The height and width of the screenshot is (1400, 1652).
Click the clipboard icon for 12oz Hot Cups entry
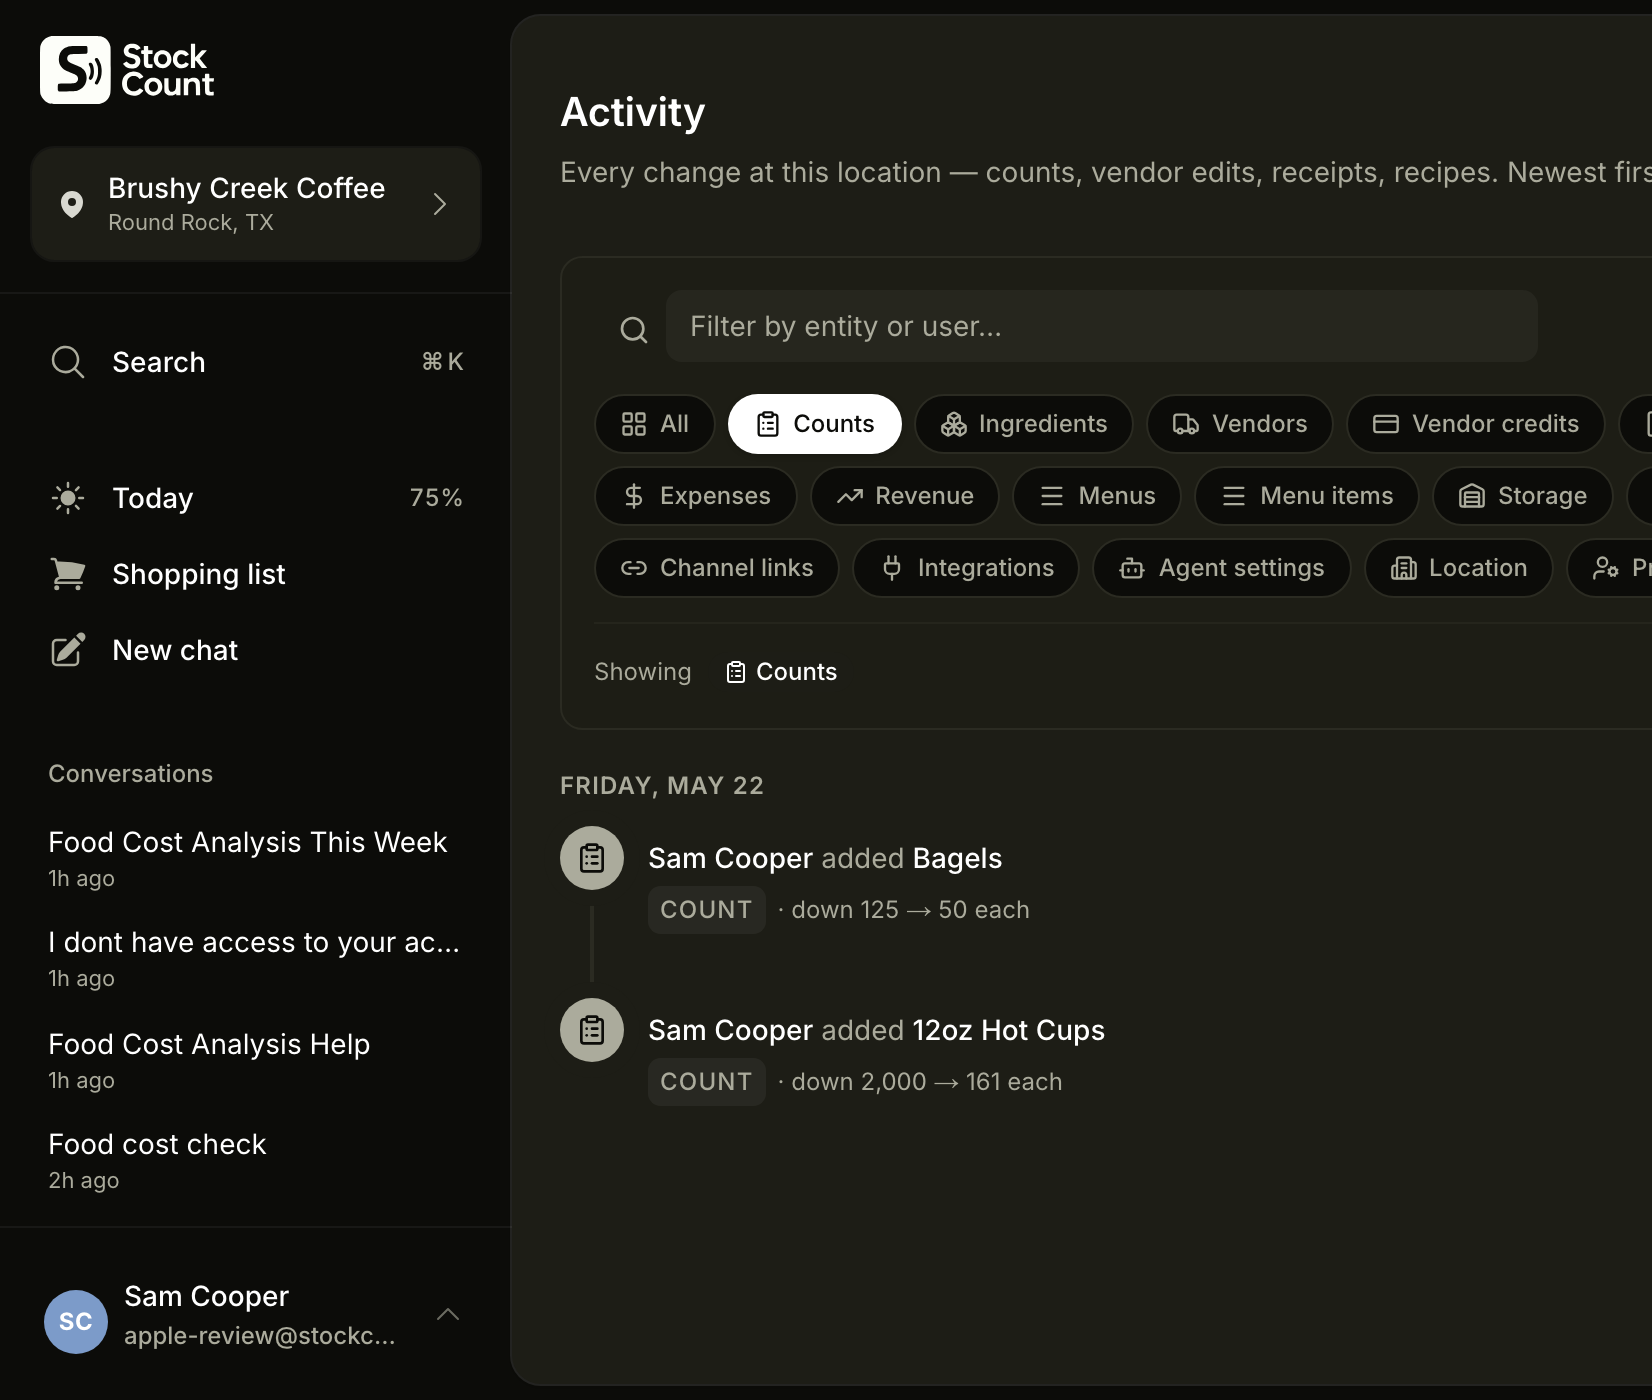[592, 1030]
